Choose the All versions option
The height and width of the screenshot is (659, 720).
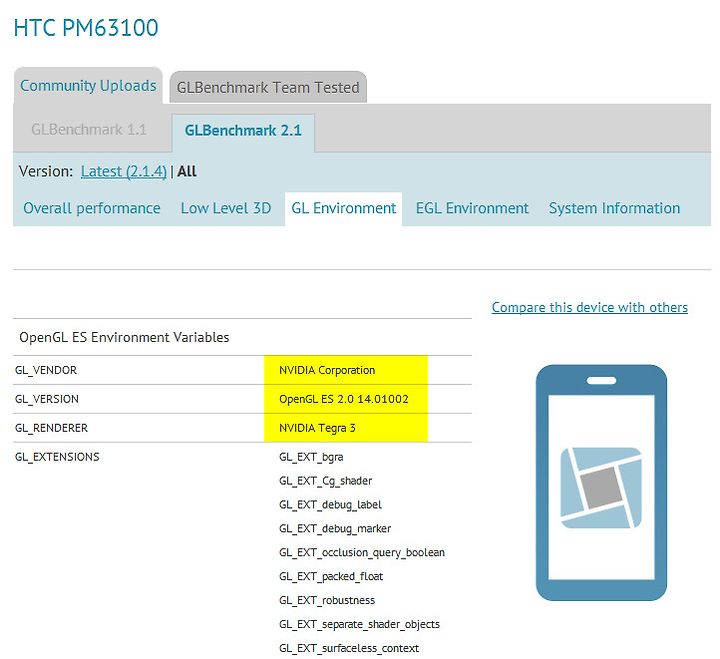click(187, 171)
